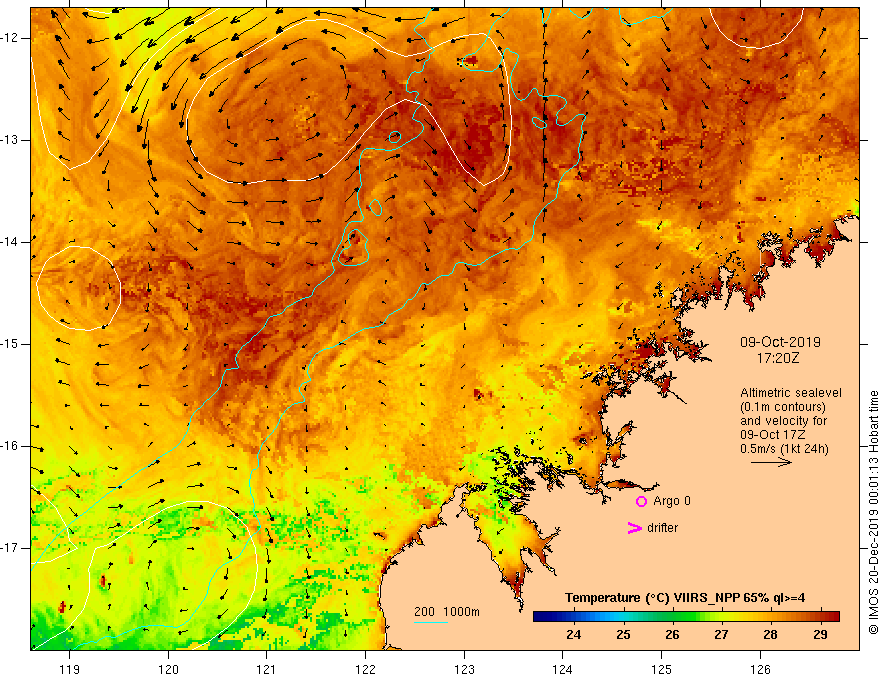Click the 'drifter' legend label
The image size is (880, 680).
(x=662, y=528)
